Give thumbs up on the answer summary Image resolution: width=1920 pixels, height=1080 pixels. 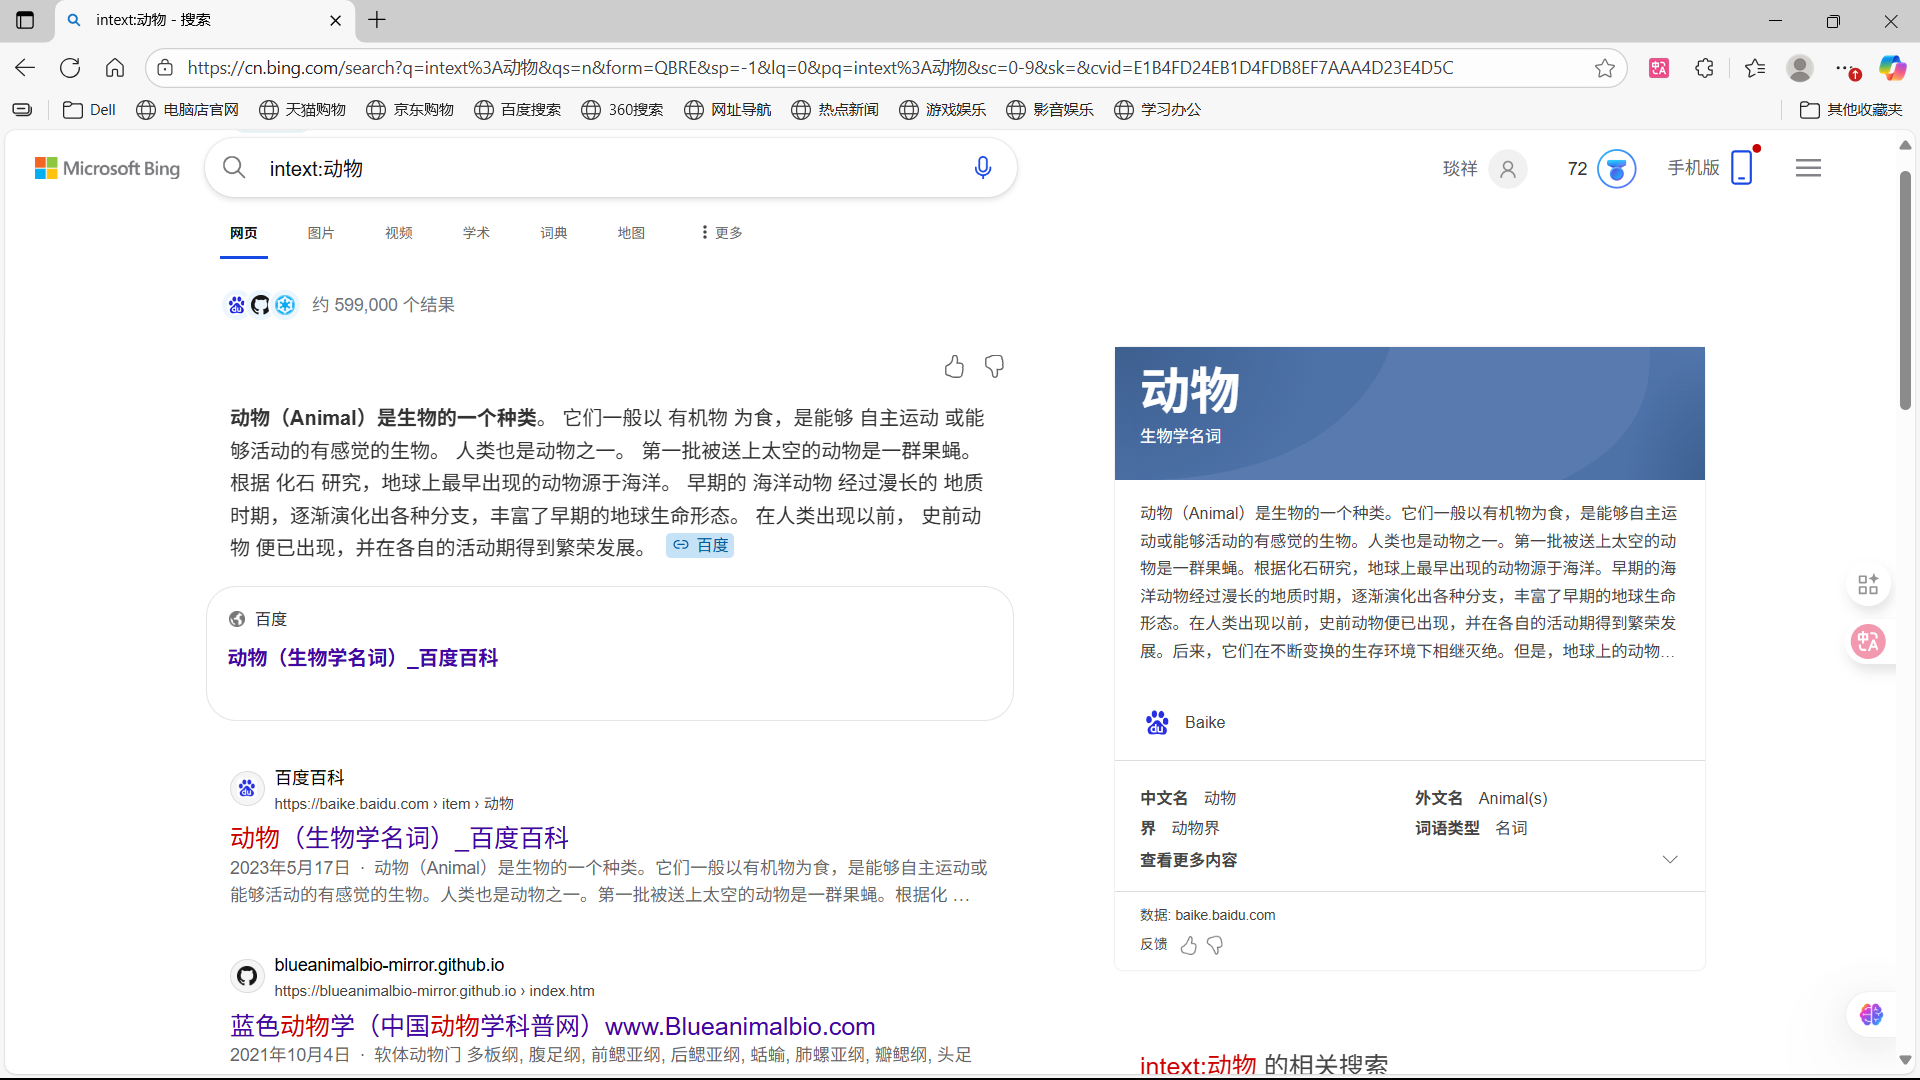coord(954,366)
